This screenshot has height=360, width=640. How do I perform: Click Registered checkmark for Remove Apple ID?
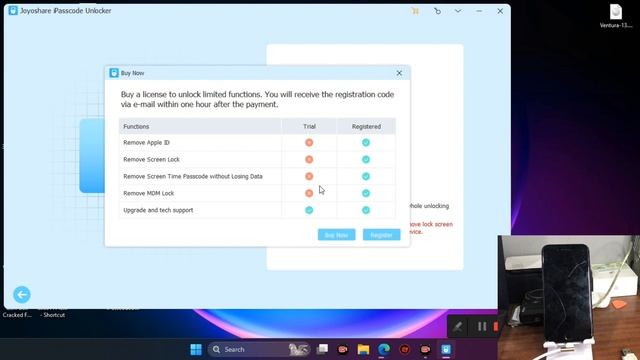[x=366, y=142]
